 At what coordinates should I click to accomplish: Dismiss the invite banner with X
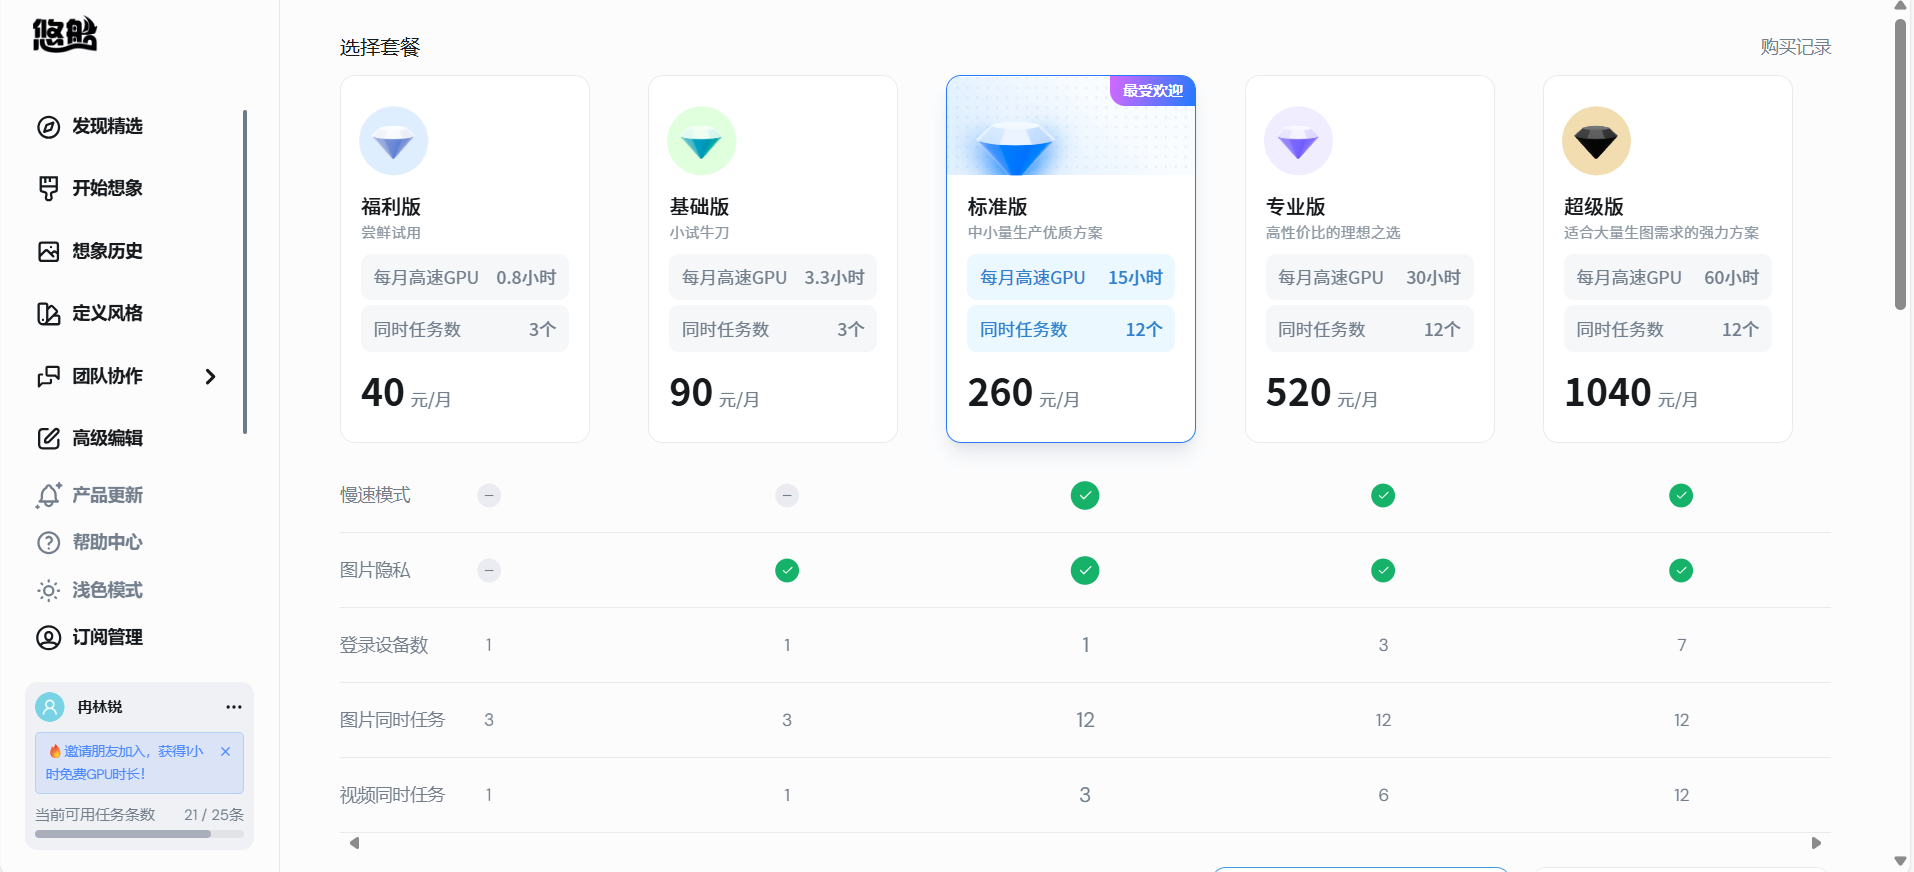[226, 751]
